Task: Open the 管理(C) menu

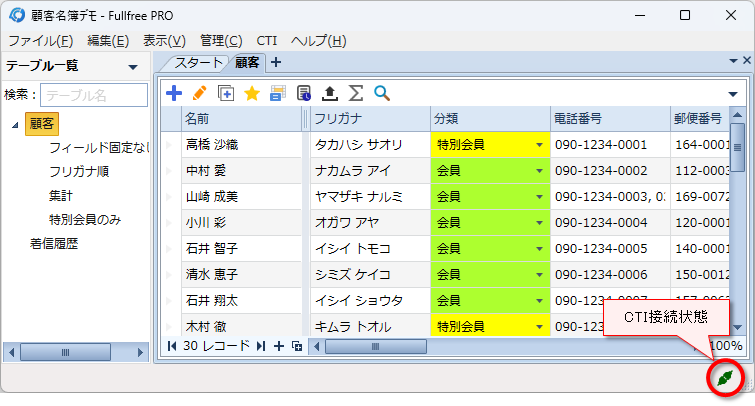Action: click(x=221, y=41)
